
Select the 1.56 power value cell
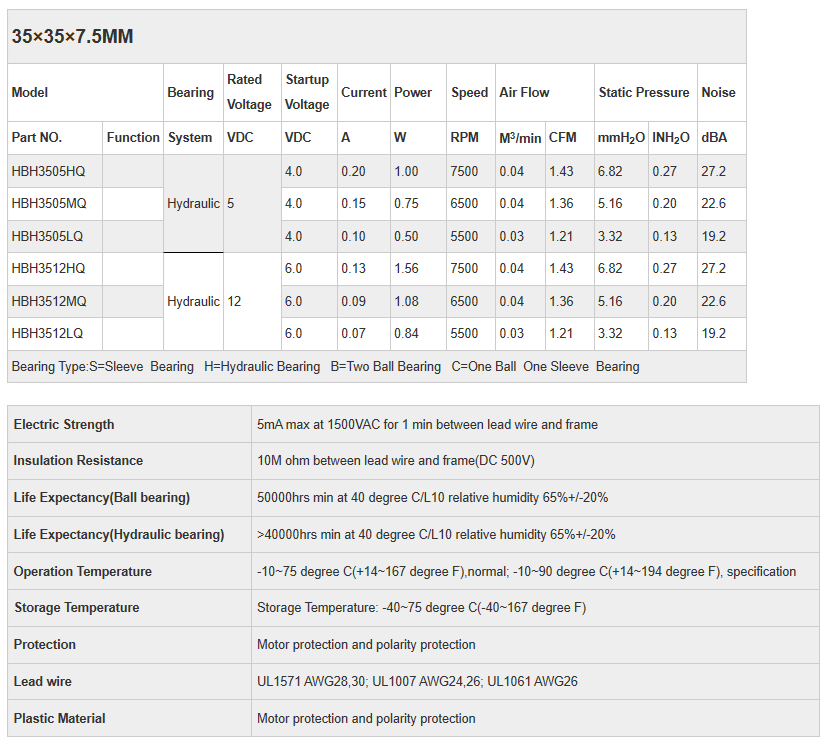[406, 268]
